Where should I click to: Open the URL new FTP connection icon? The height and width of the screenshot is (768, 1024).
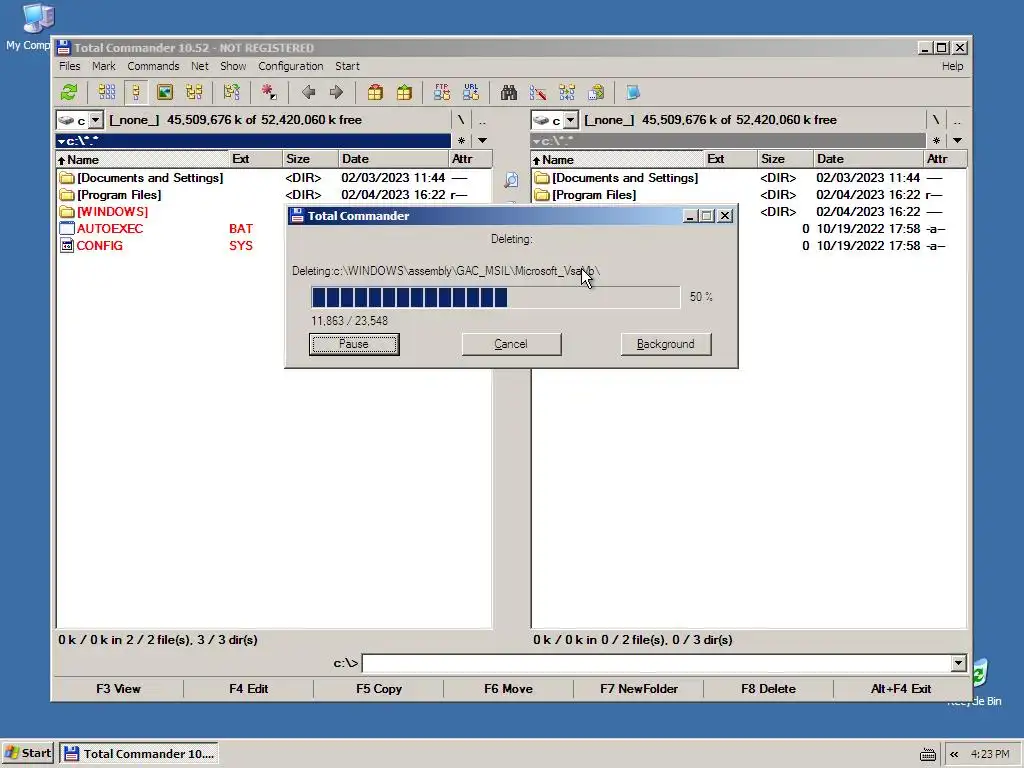(x=471, y=92)
